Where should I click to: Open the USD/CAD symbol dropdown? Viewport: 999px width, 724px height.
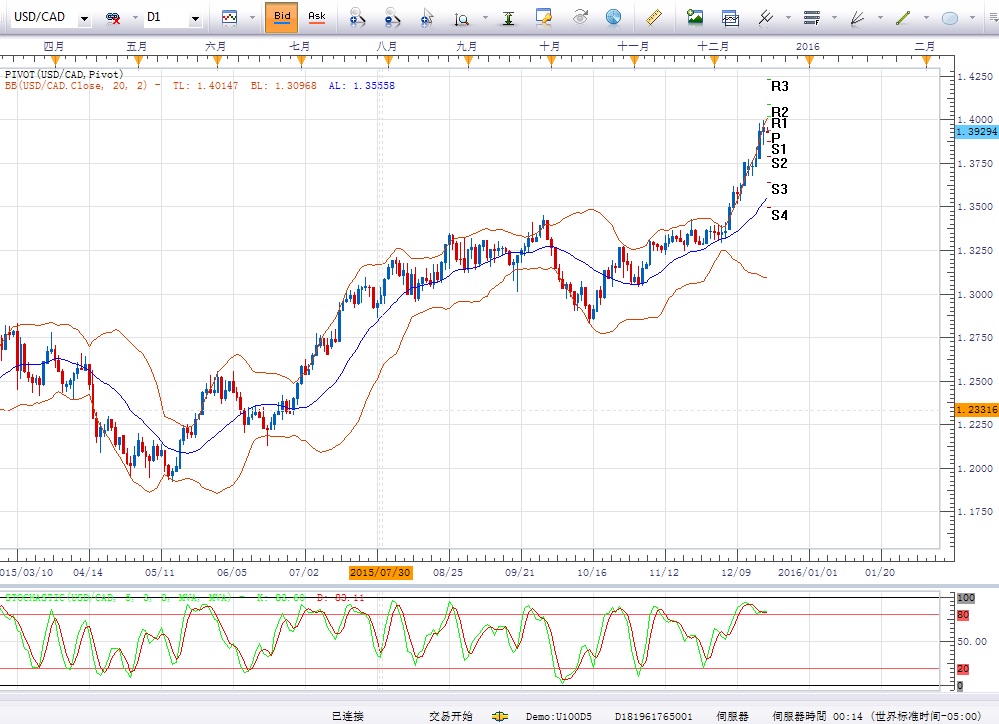83,19
